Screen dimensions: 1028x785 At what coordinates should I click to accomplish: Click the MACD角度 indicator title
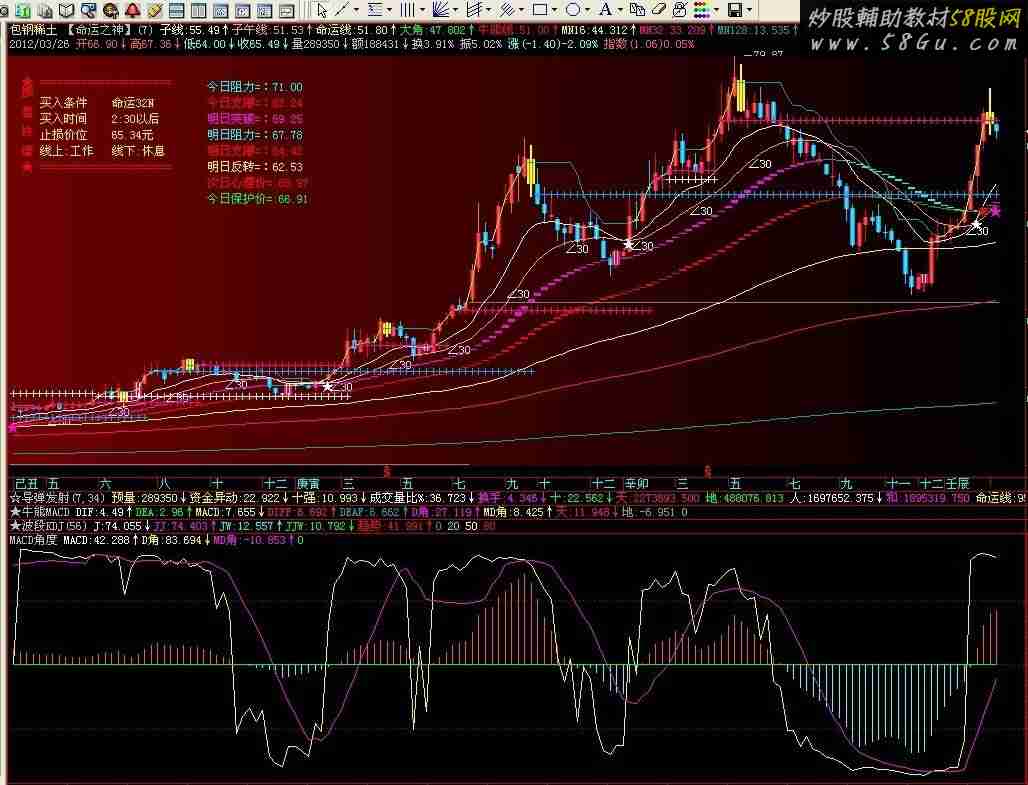click(33, 540)
